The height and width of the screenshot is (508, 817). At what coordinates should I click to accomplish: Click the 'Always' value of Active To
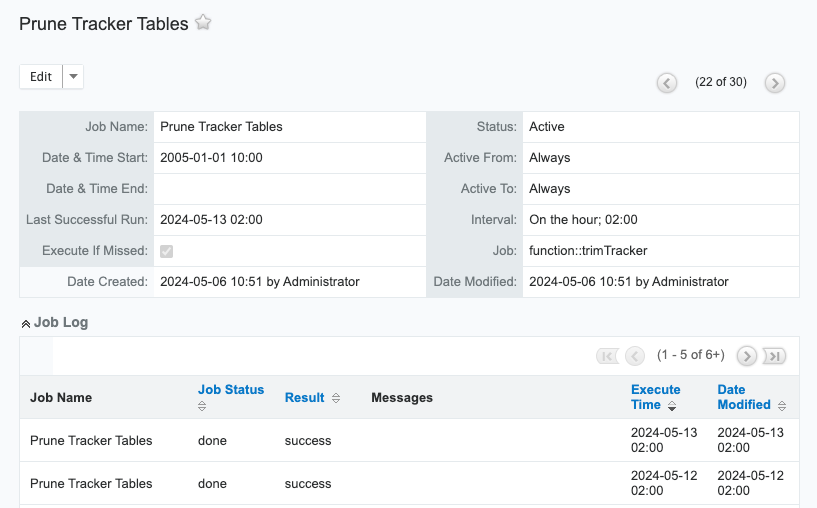tap(550, 189)
